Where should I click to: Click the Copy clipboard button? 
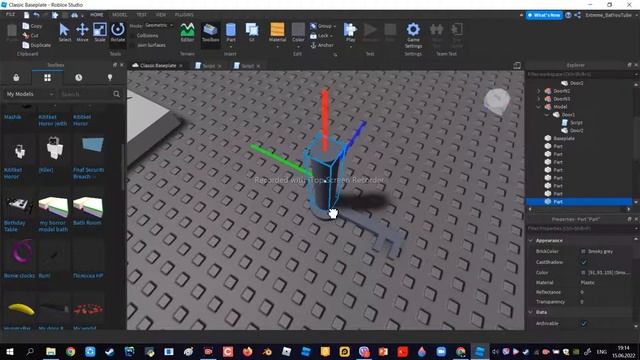(33, 26)
